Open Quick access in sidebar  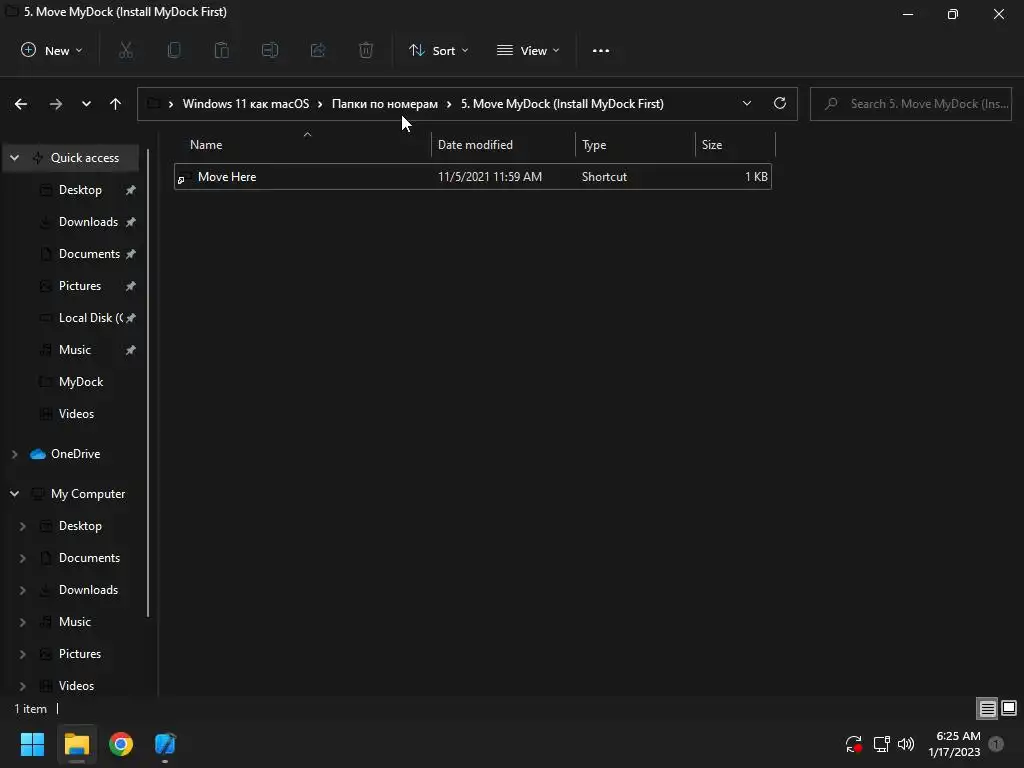(84, 158)
